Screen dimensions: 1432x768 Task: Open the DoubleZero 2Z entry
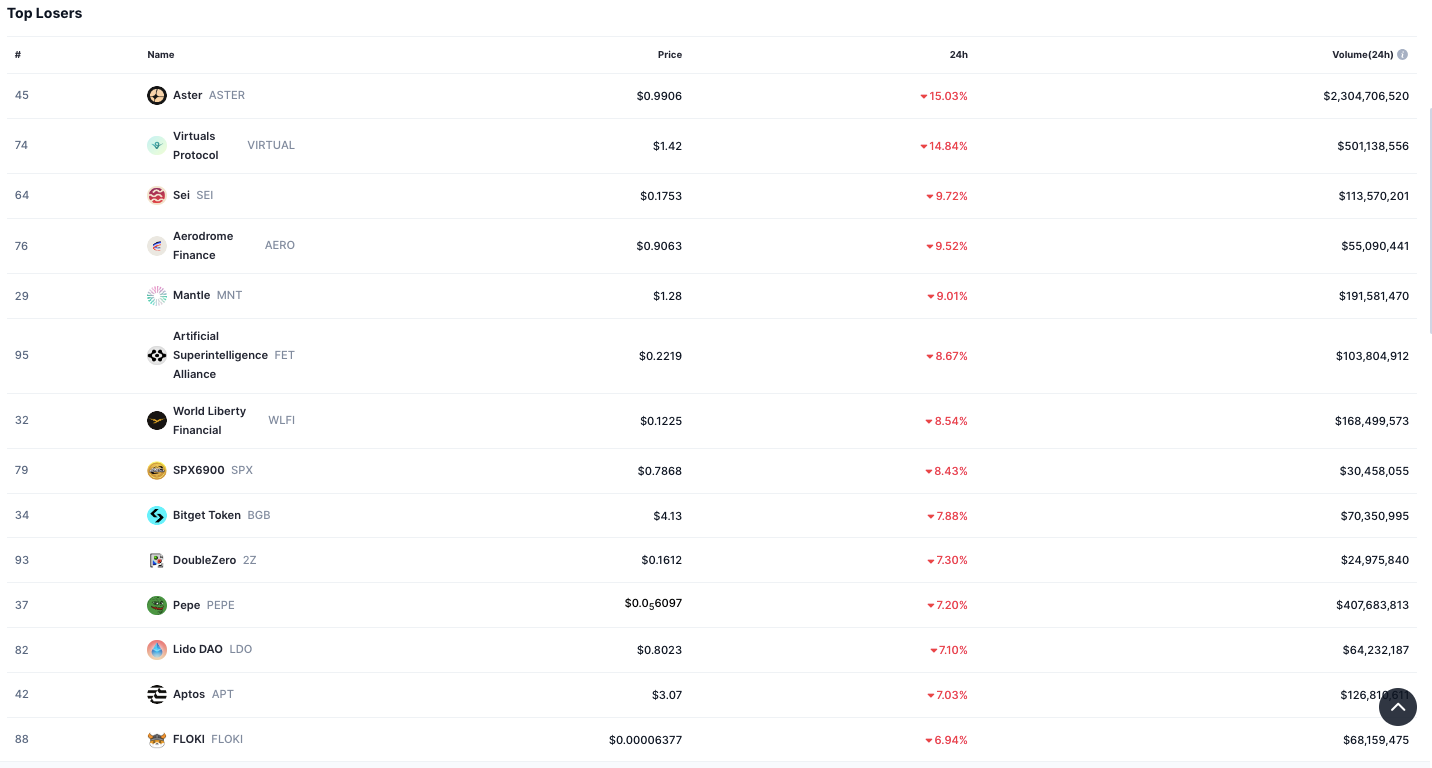coord(205,560)
